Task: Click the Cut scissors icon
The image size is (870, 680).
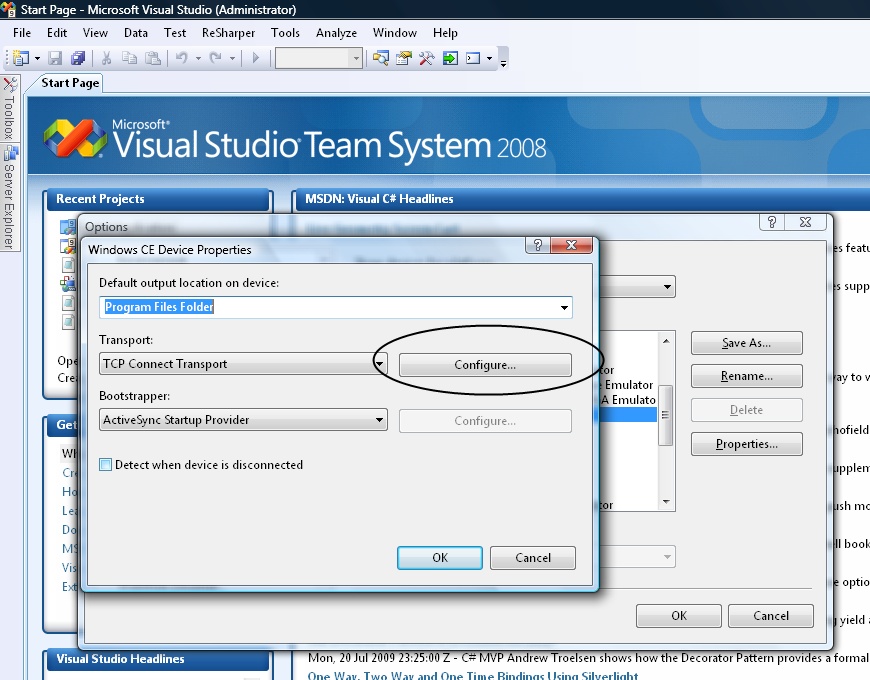Action: point(107,58)
